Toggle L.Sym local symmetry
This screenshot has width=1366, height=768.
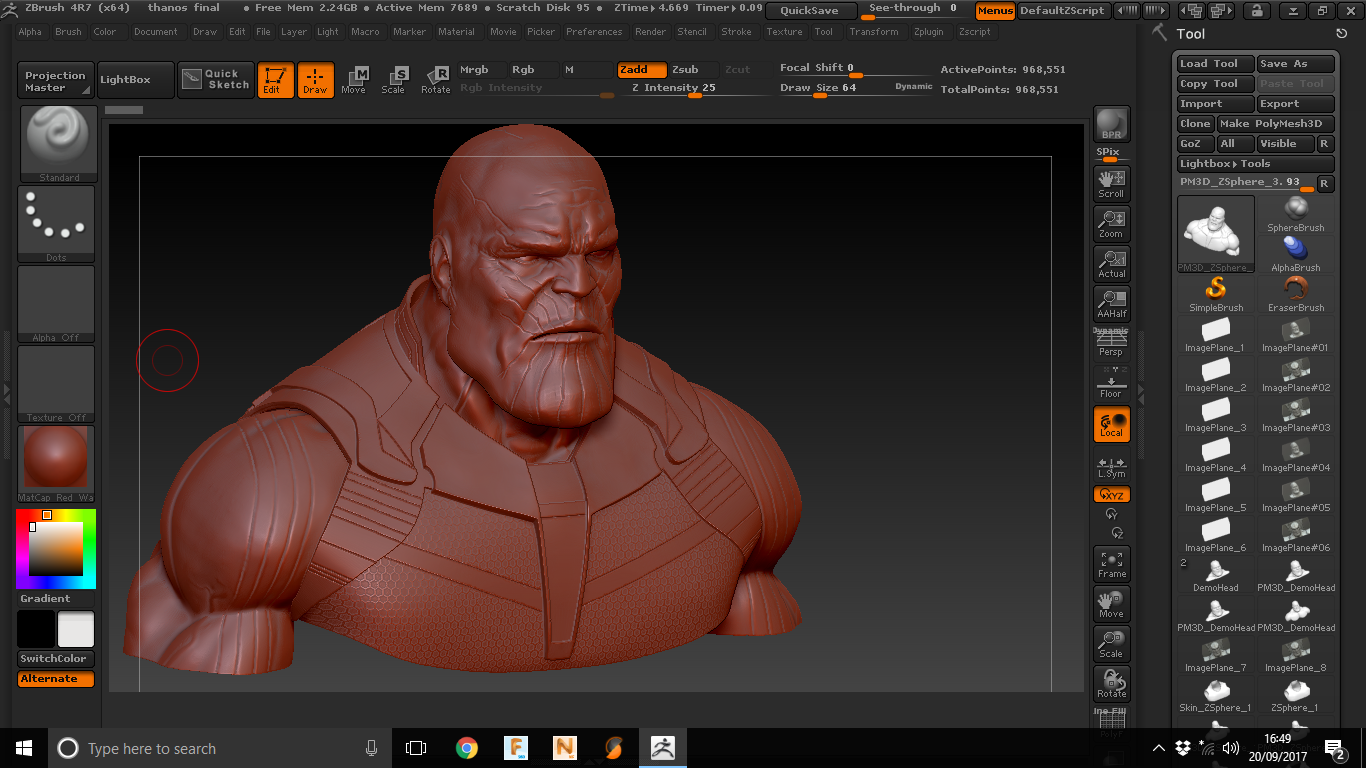point(1111,466)
